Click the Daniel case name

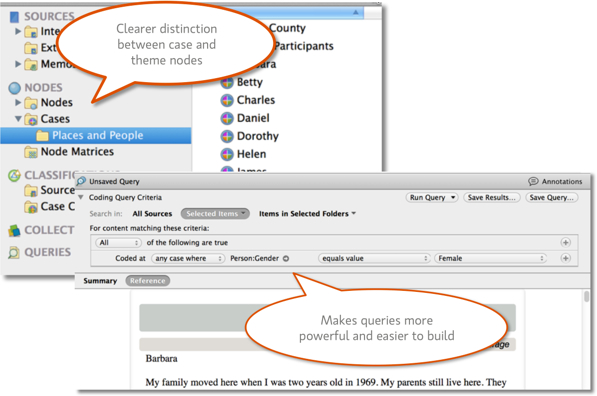click(253, 118)
